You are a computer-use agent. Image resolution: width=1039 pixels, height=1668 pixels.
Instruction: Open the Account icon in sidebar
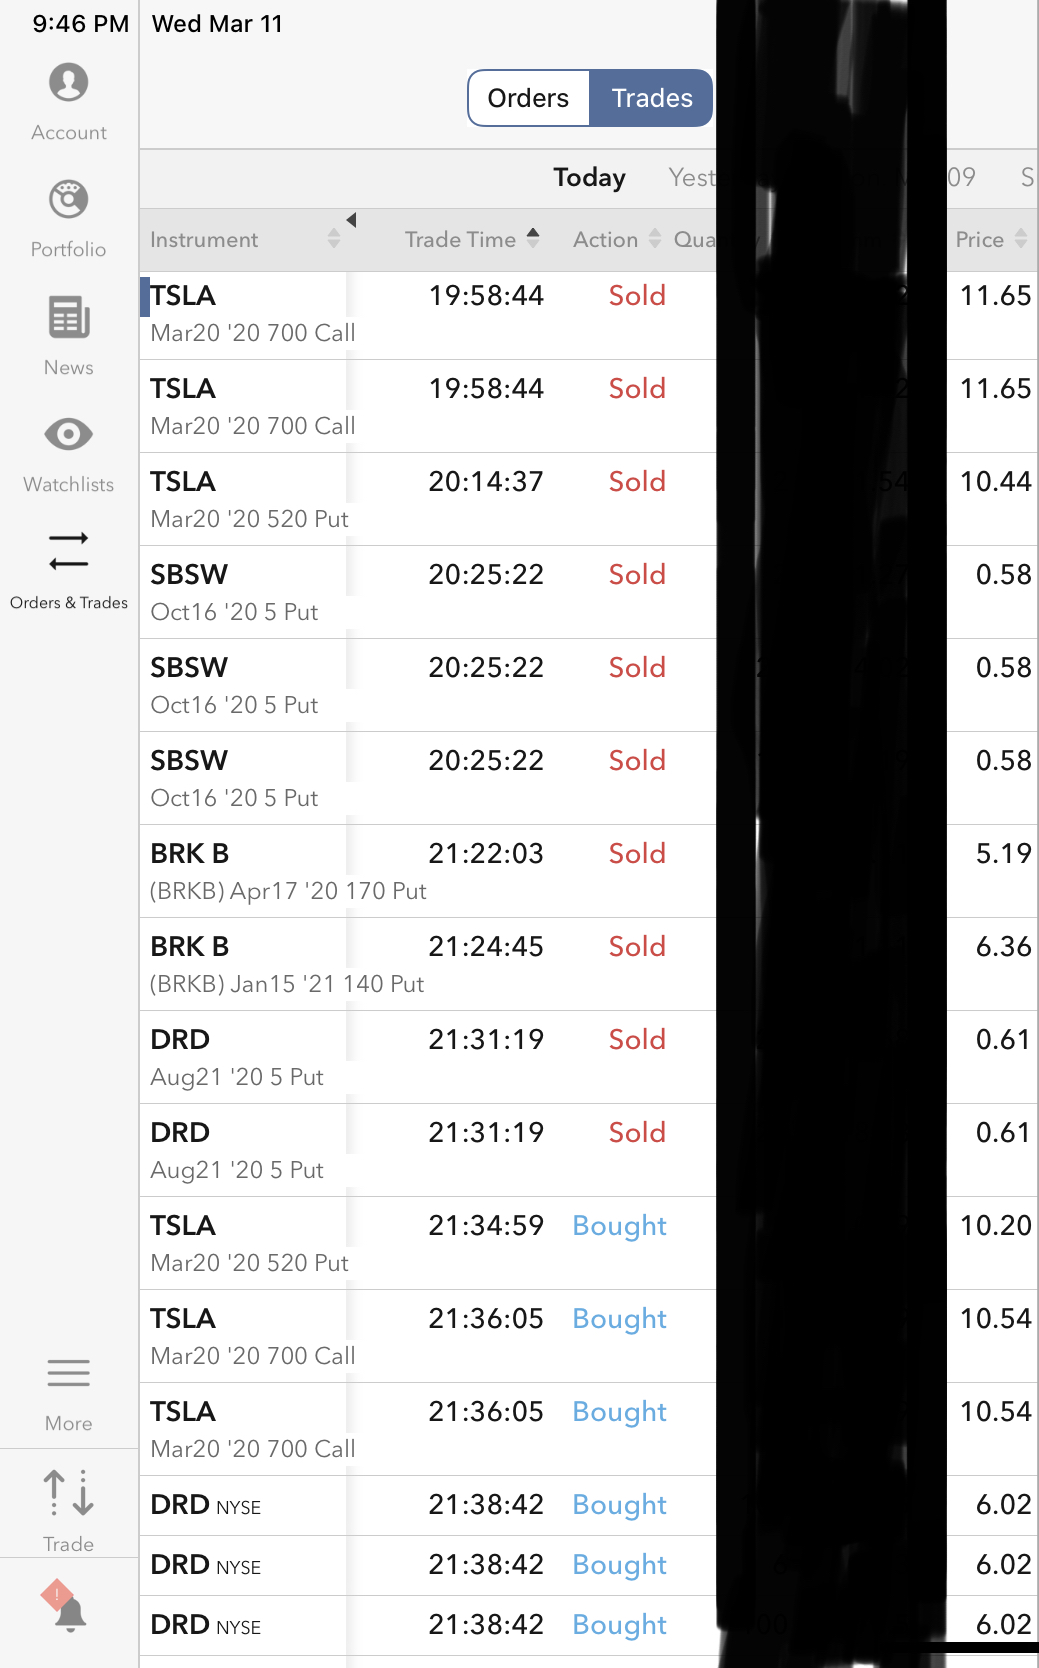tap(69, 83)
